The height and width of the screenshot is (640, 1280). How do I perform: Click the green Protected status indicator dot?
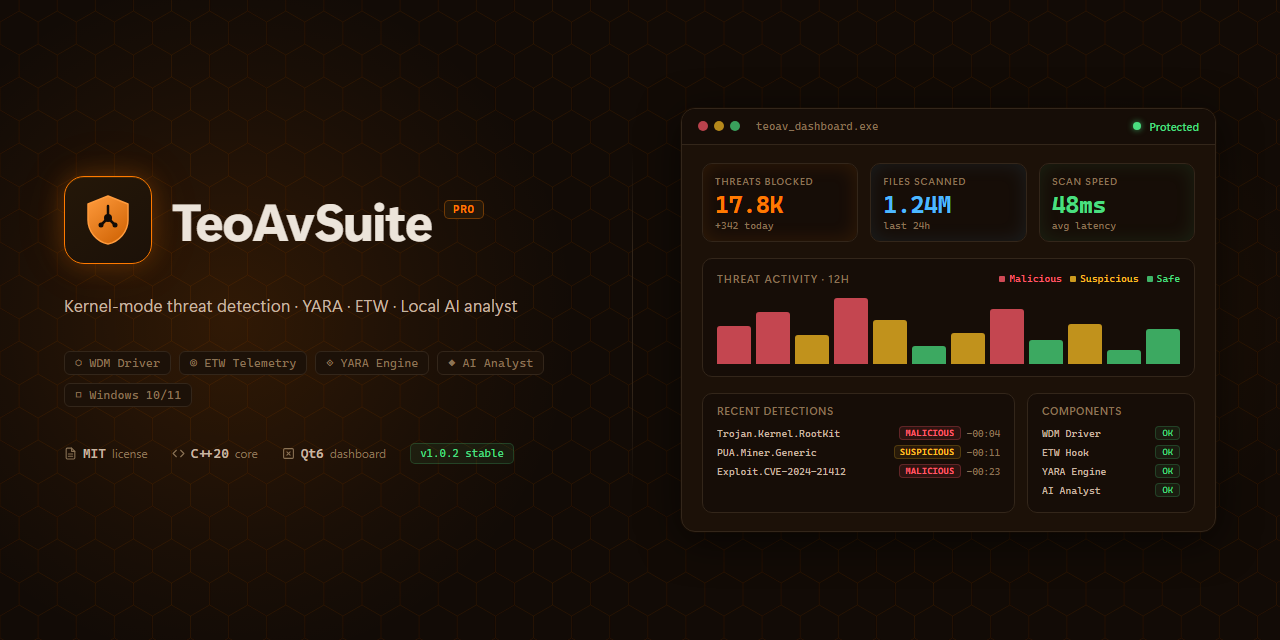[1136, 126]
